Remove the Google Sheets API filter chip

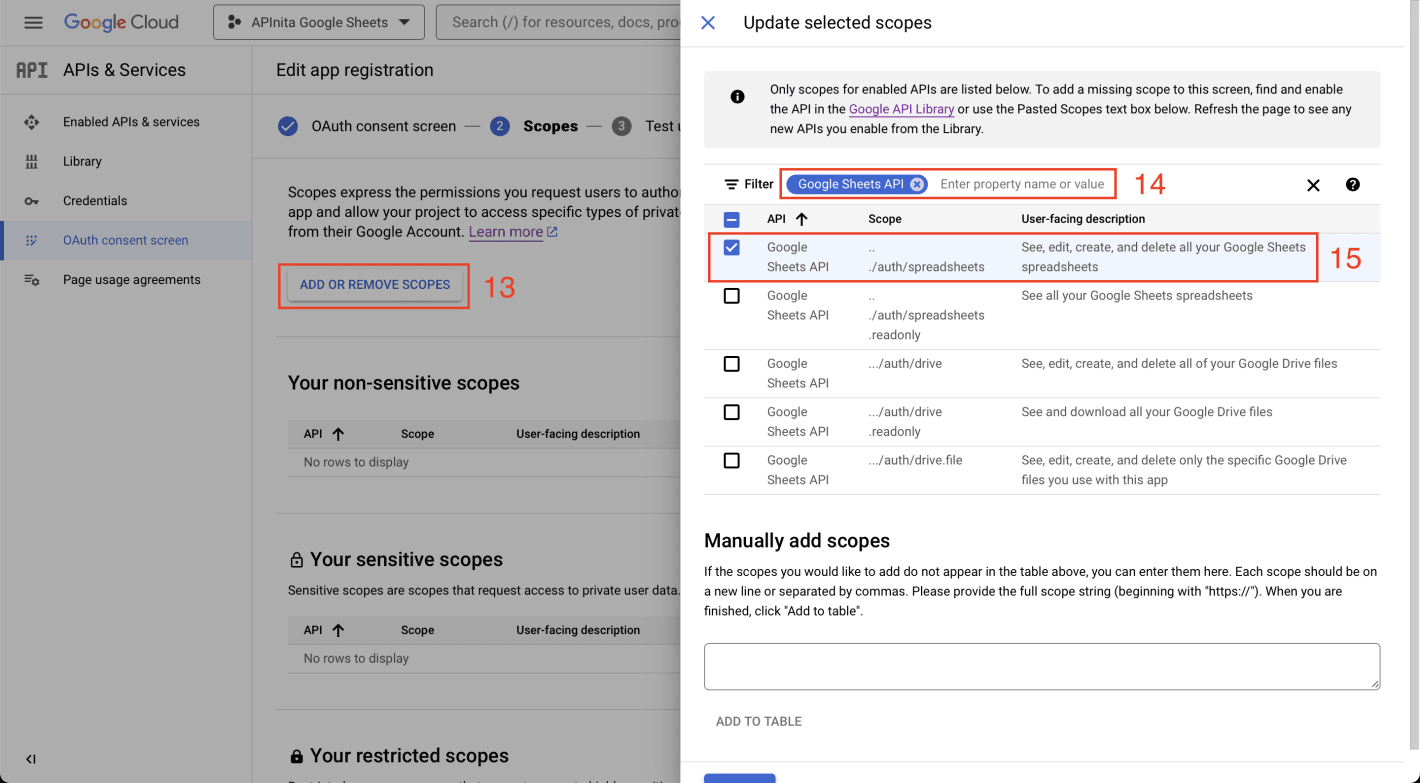tap(917, 184)
